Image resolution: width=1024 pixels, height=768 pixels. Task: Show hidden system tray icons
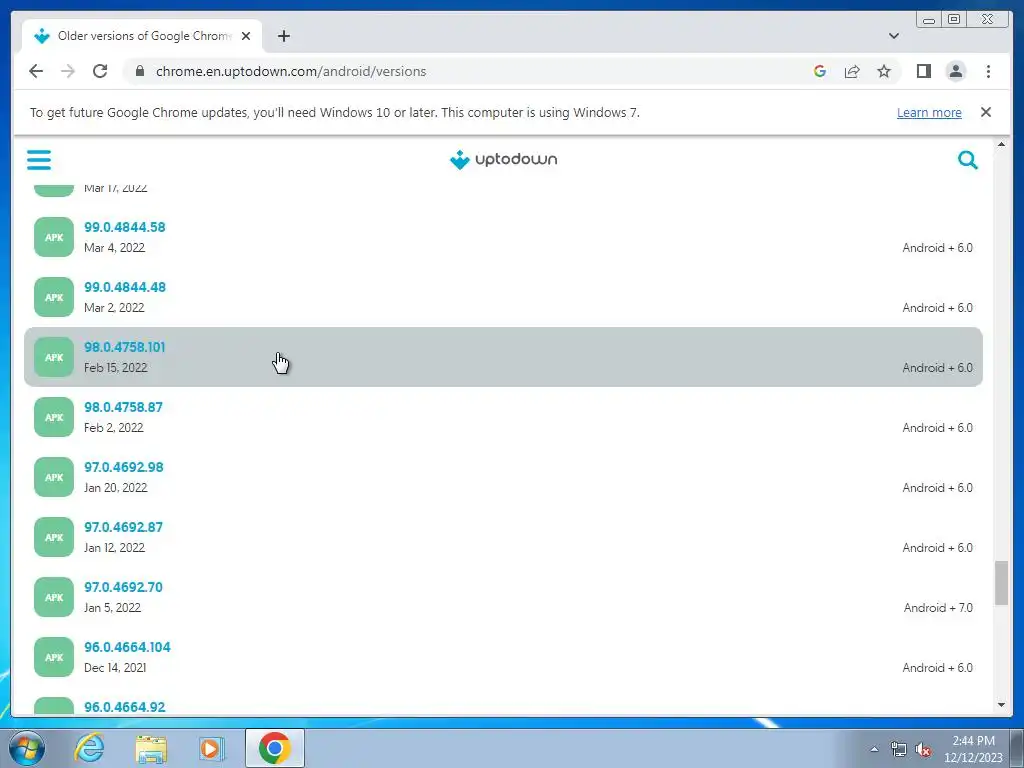[874, 749]
